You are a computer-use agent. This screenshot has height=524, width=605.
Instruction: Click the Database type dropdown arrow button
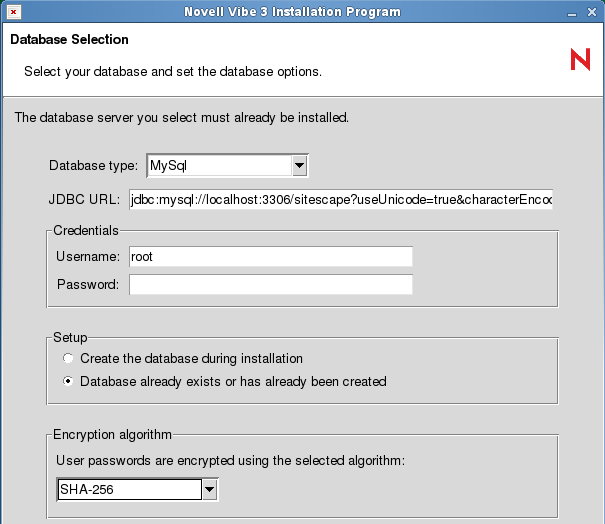tap(298, 165)
